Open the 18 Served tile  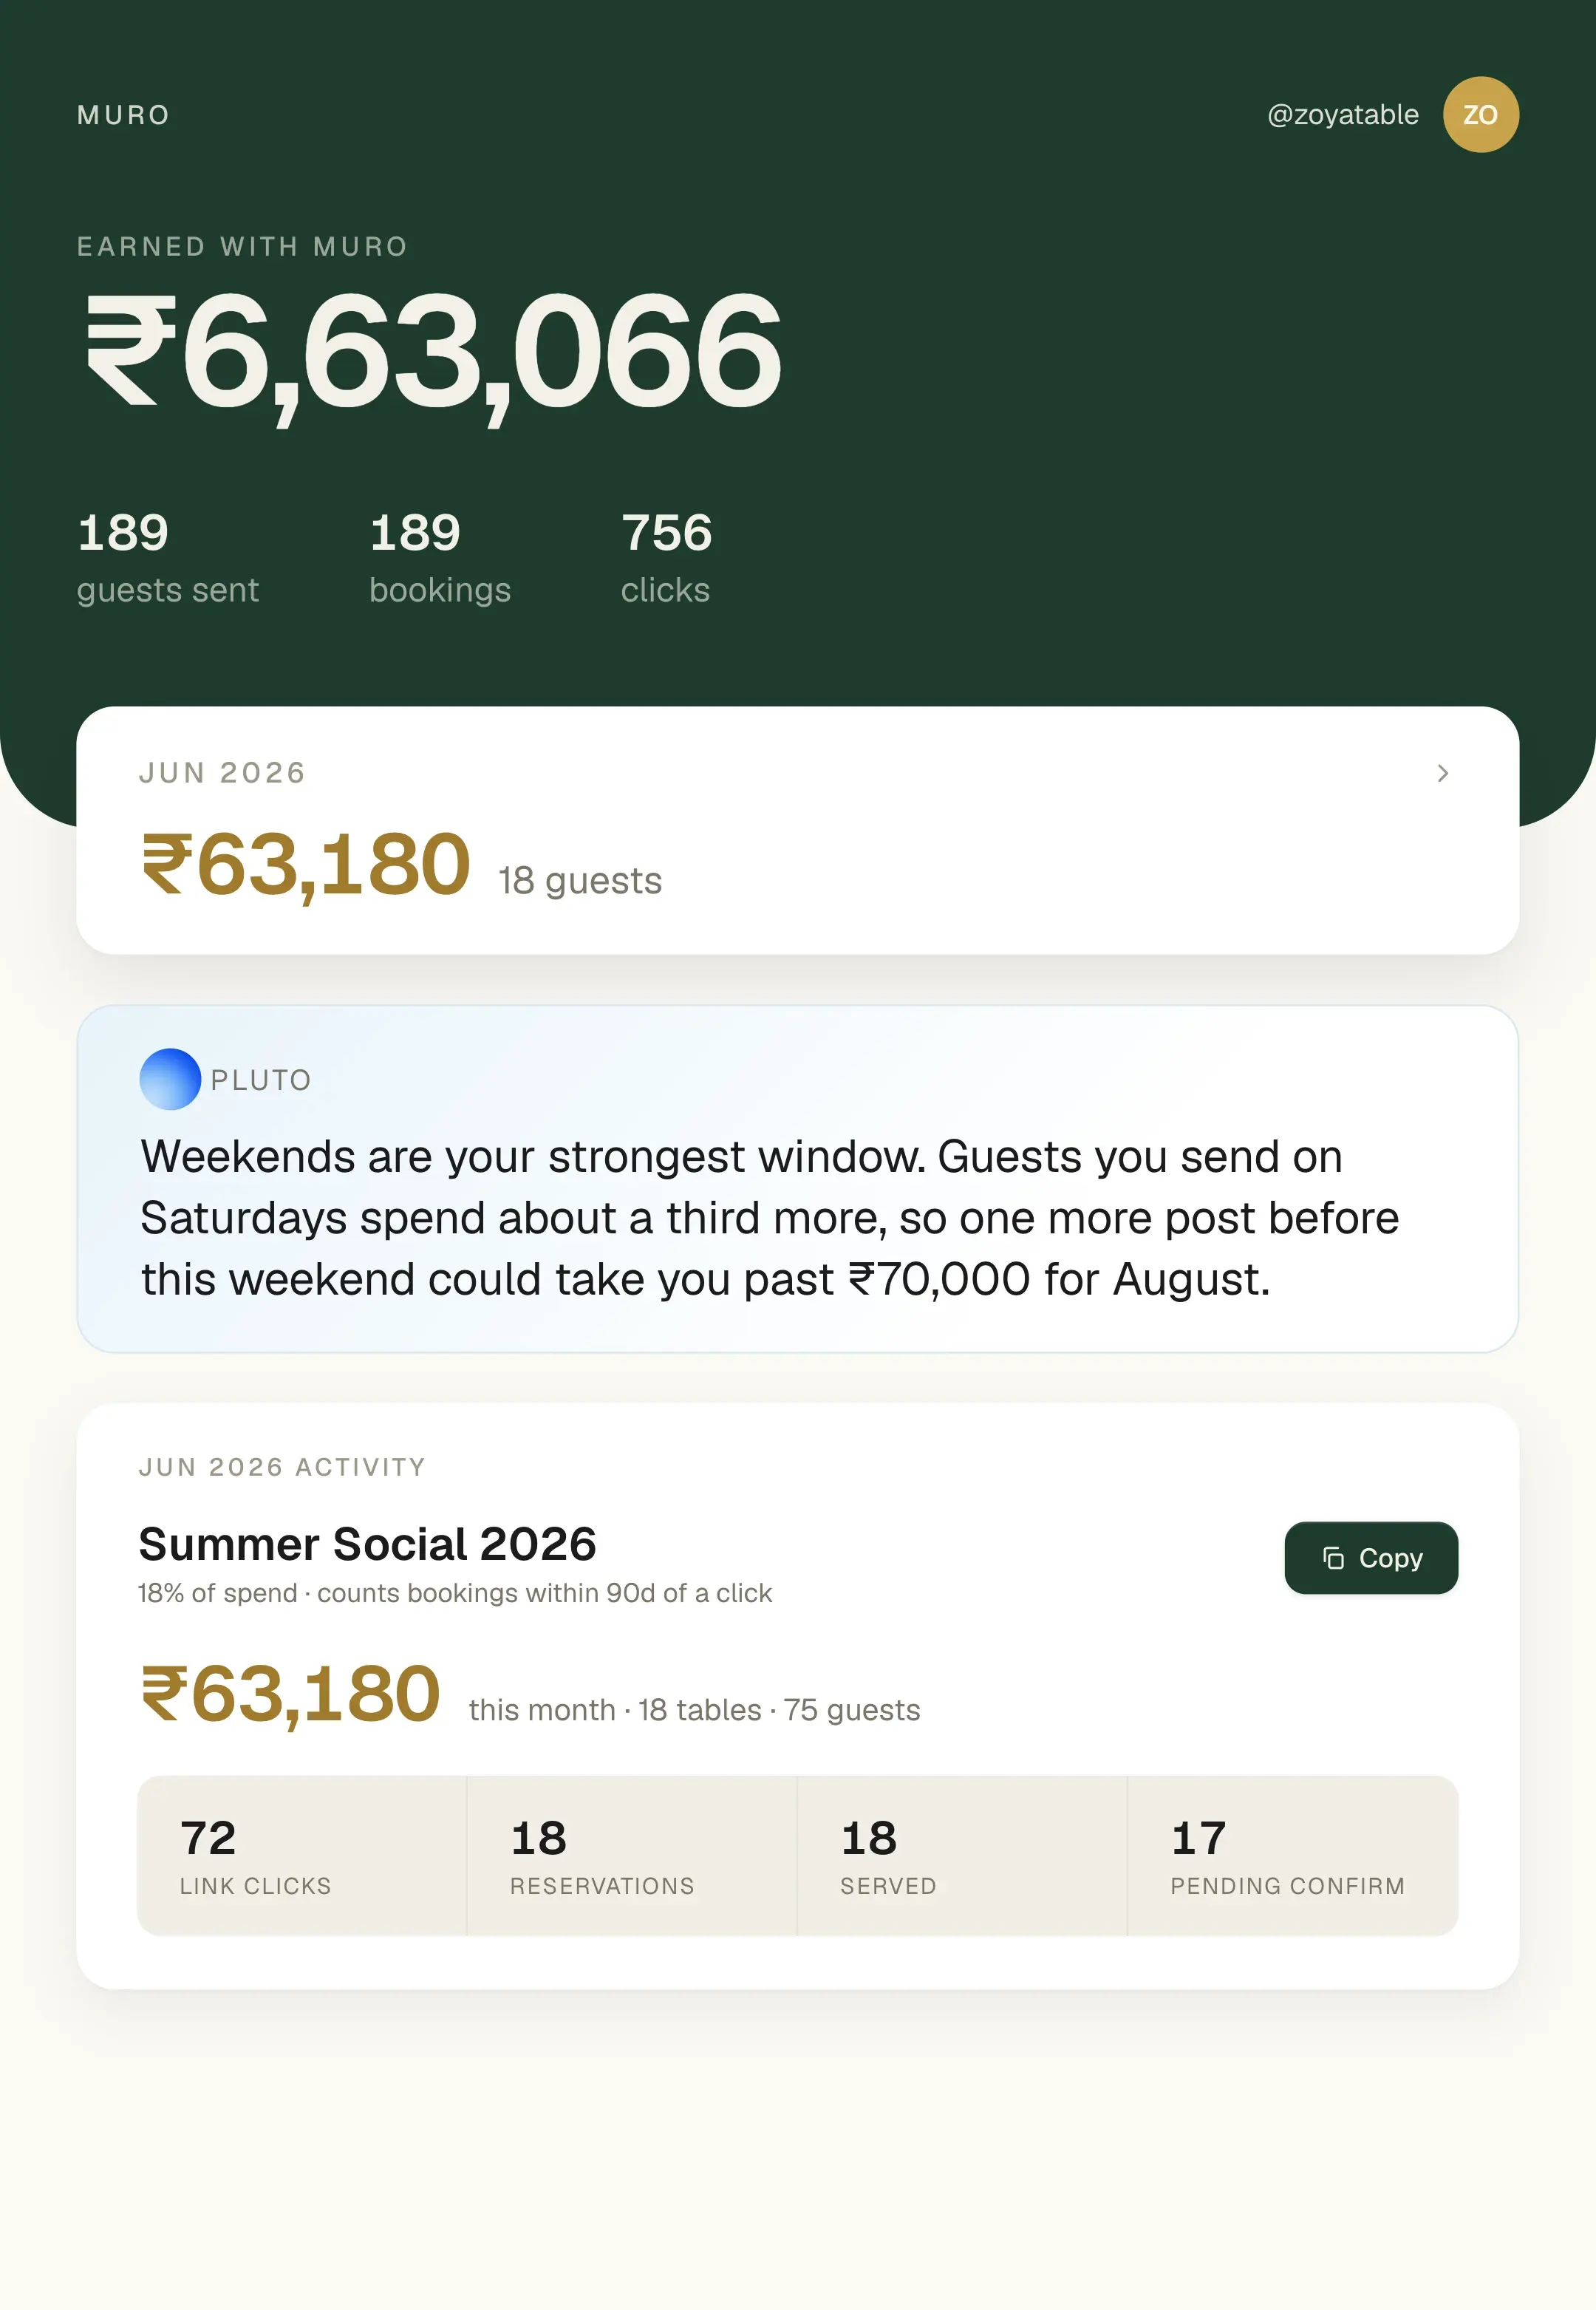coord(962,1856)
